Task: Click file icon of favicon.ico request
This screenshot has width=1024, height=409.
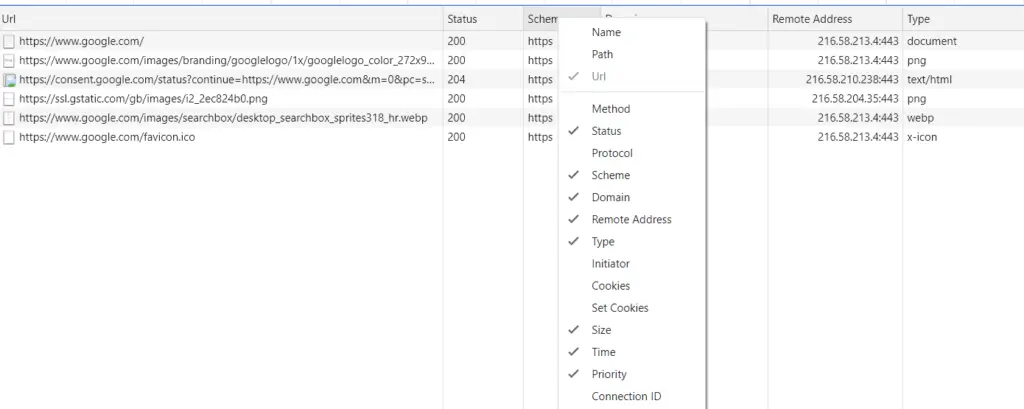Action: 8,138
